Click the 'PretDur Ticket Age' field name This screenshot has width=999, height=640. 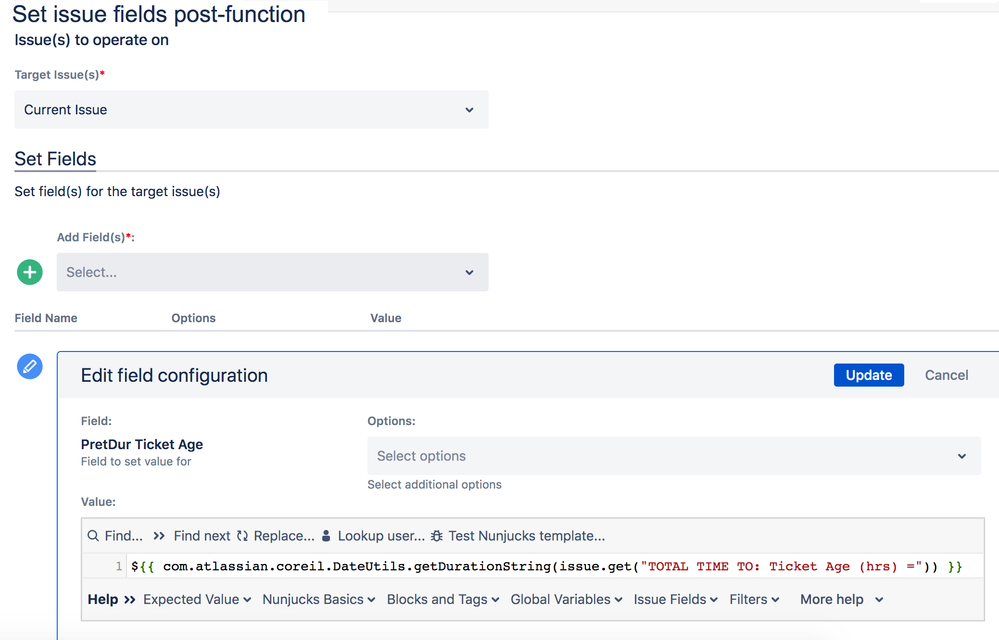tap(142, 444)
